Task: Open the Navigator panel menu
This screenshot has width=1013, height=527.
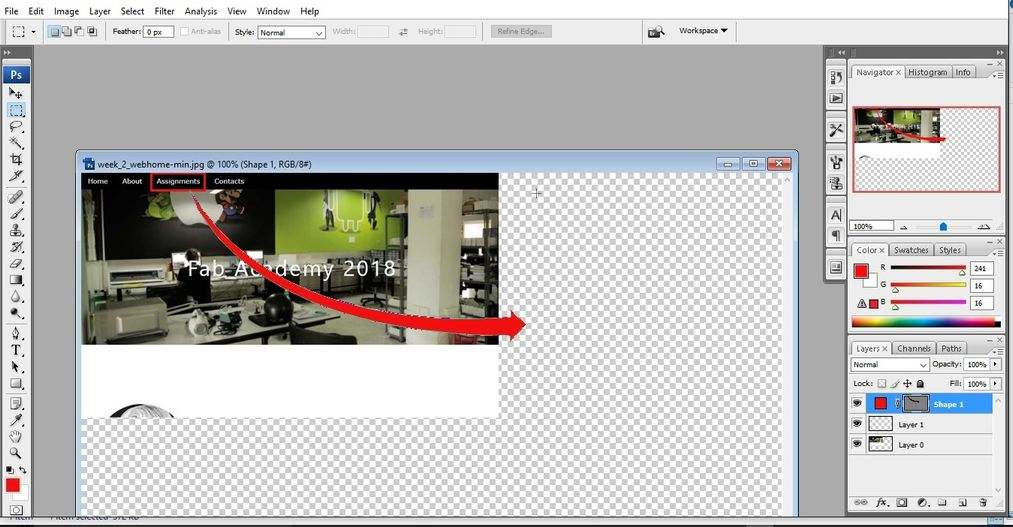Action: click(x=999, y=76)
